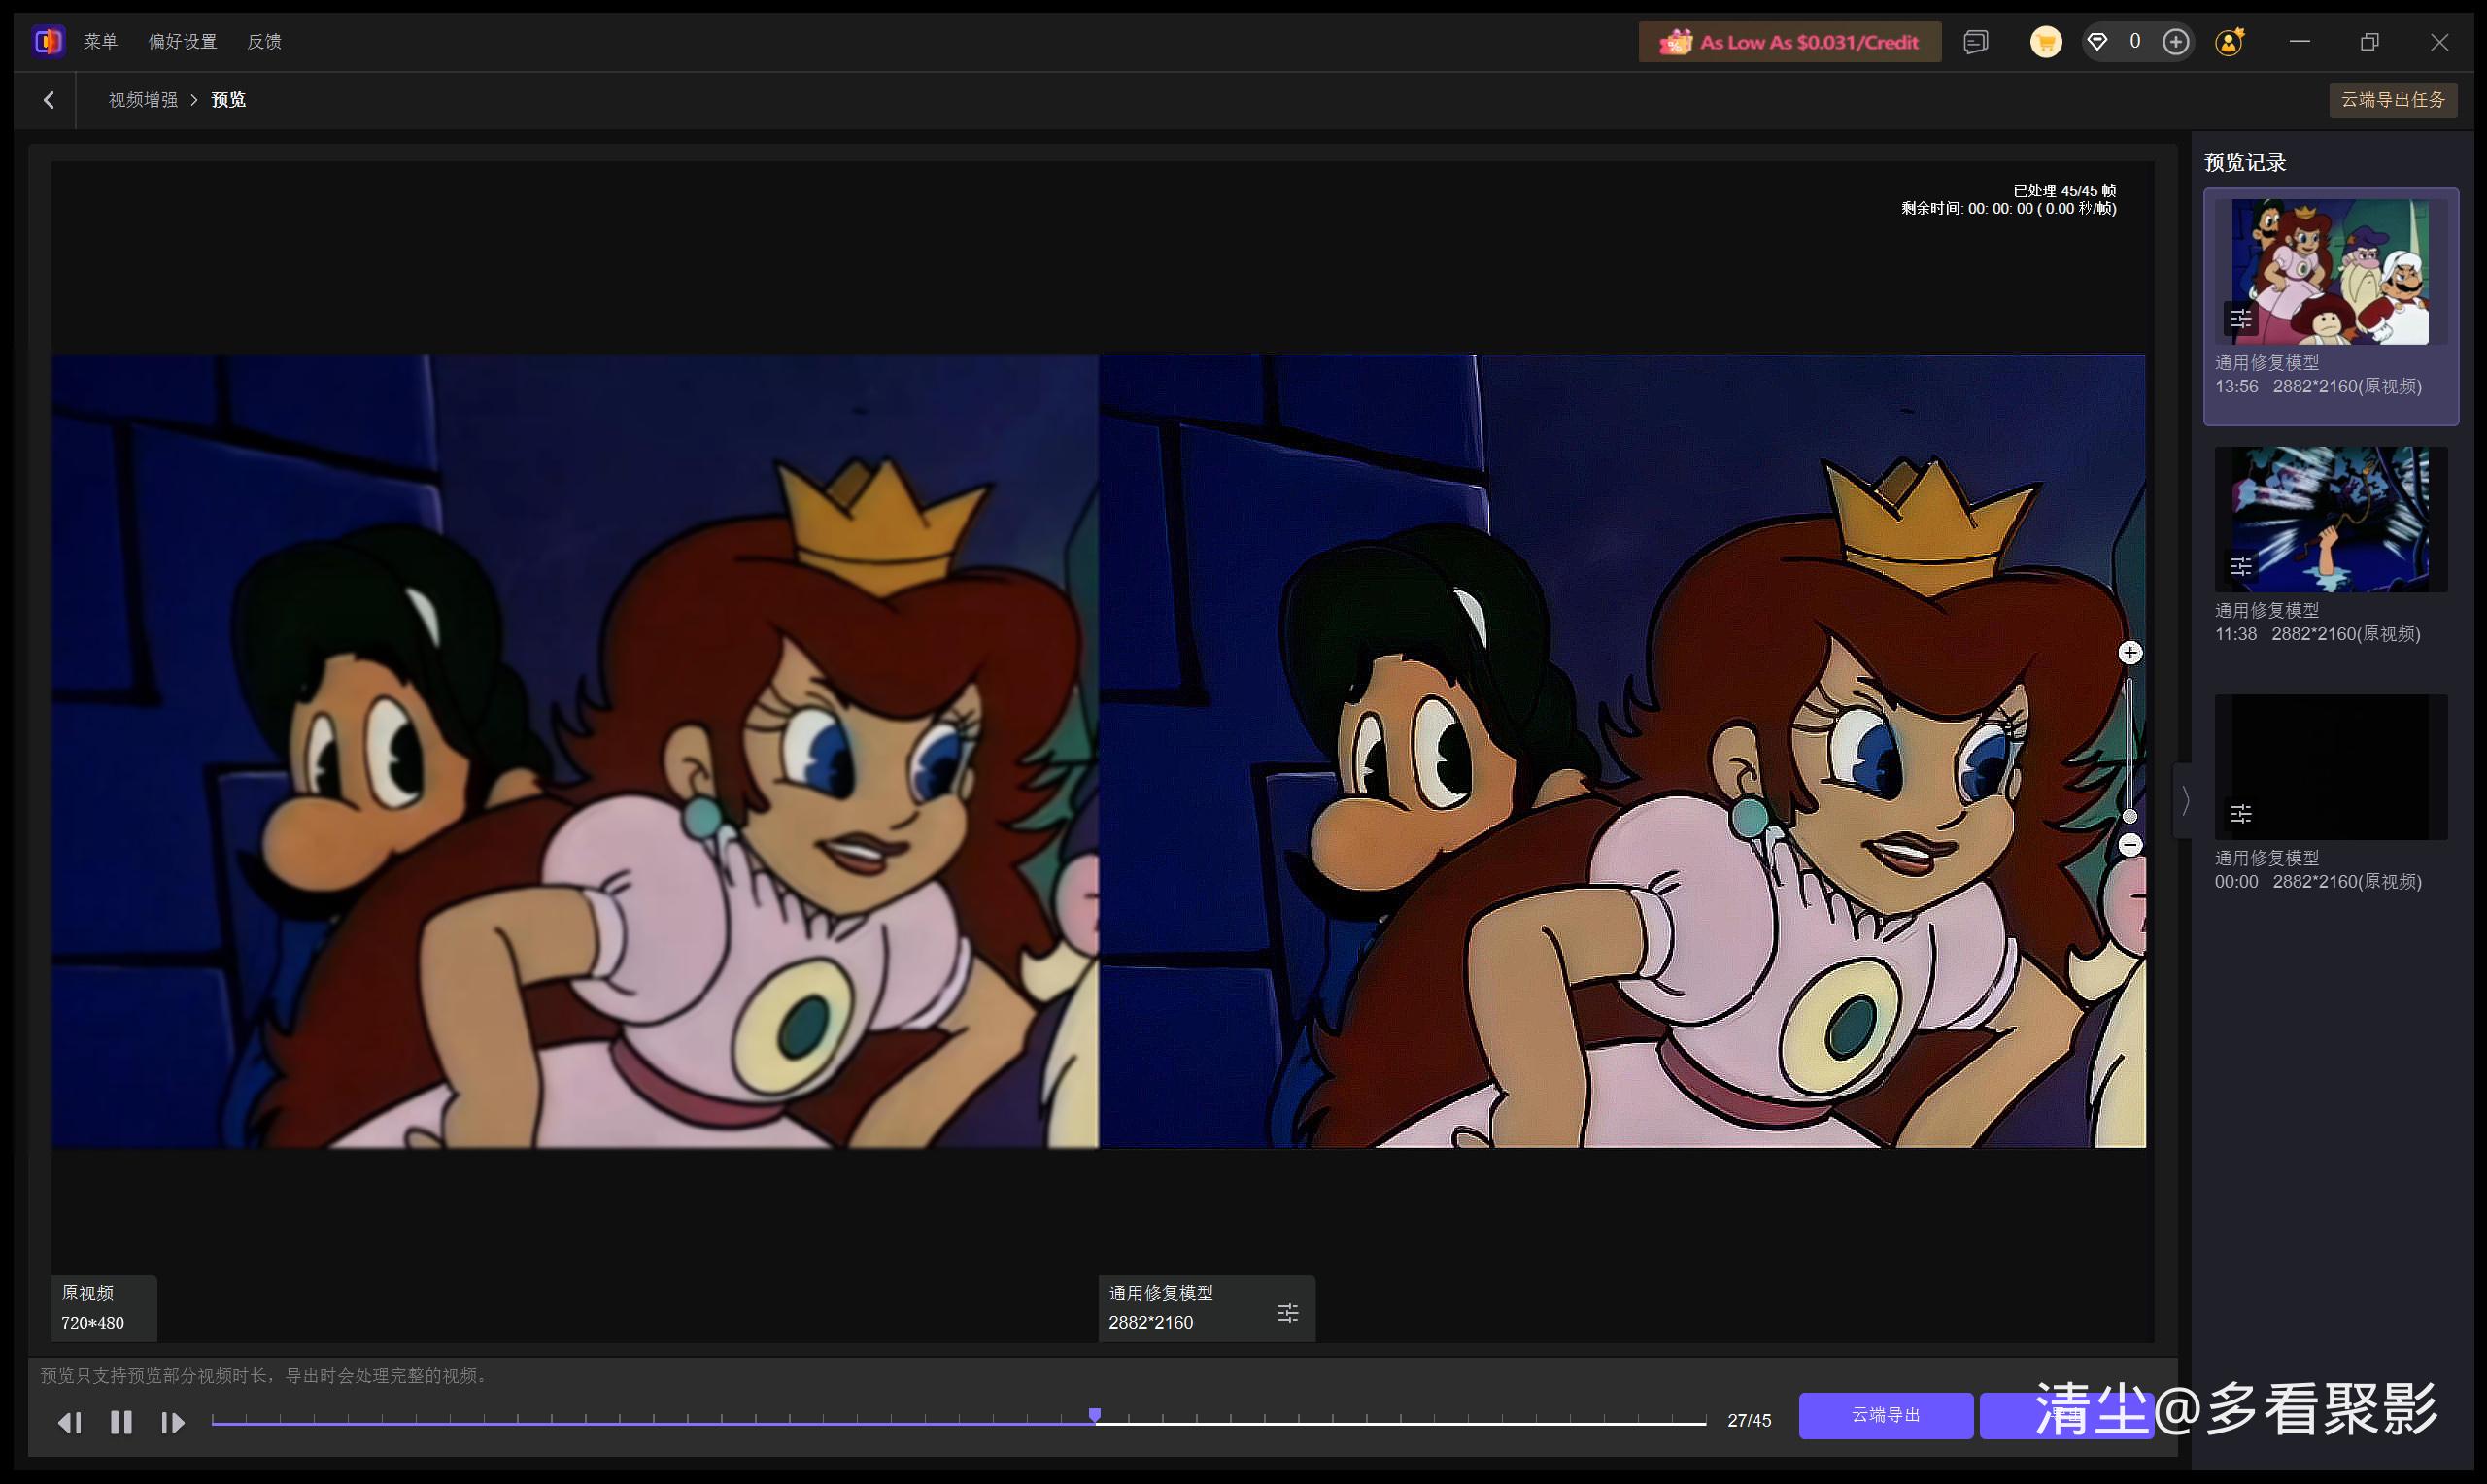2487x1484 pixels.
Task: Click the 预览 breadcrumb label
Action: 228,100
